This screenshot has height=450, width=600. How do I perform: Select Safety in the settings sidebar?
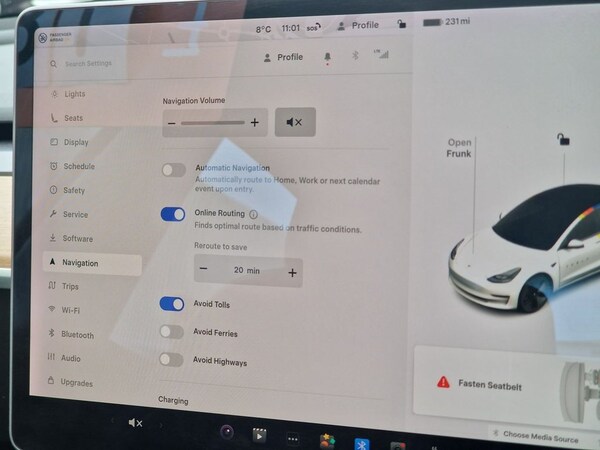pyautogui.click(x=74, y=190)
